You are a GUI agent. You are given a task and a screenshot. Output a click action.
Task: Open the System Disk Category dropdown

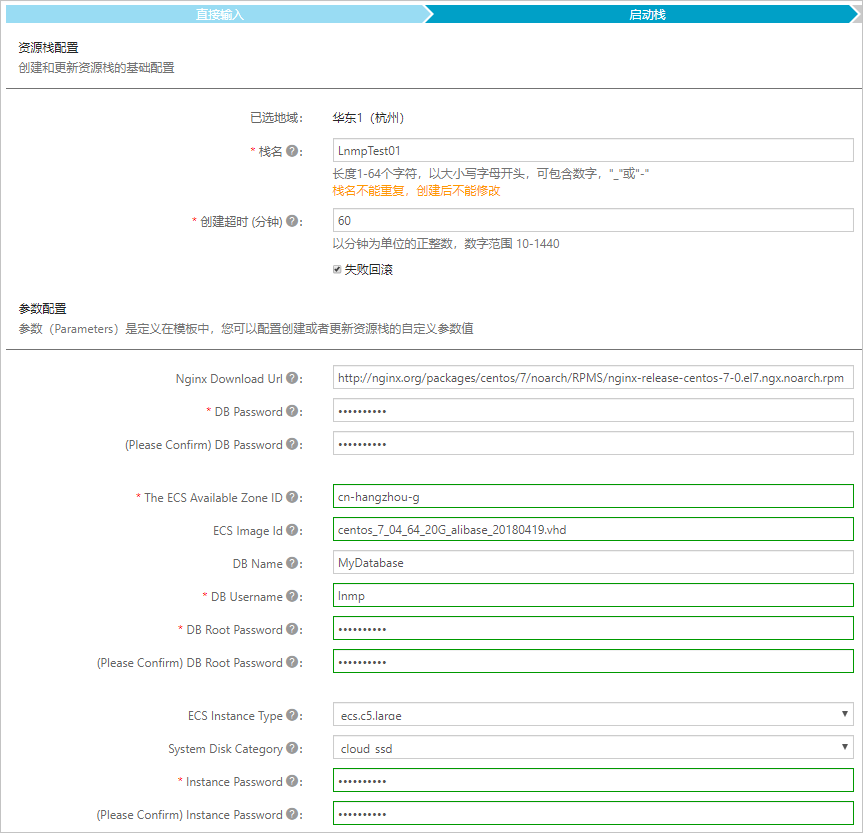(593, 747)
